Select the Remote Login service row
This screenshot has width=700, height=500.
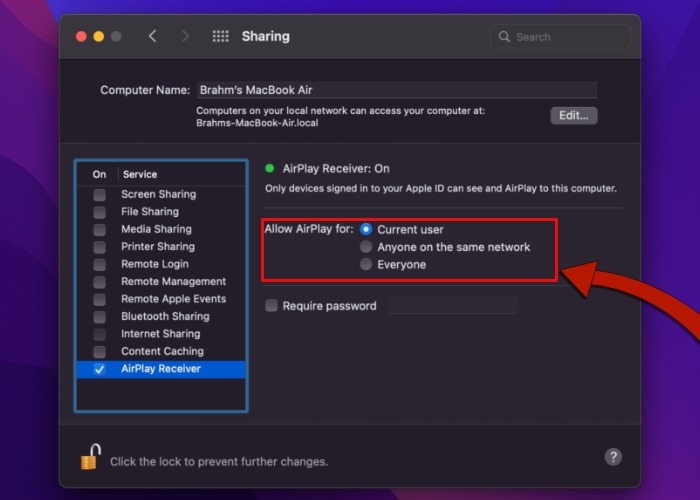pos(161,264)
